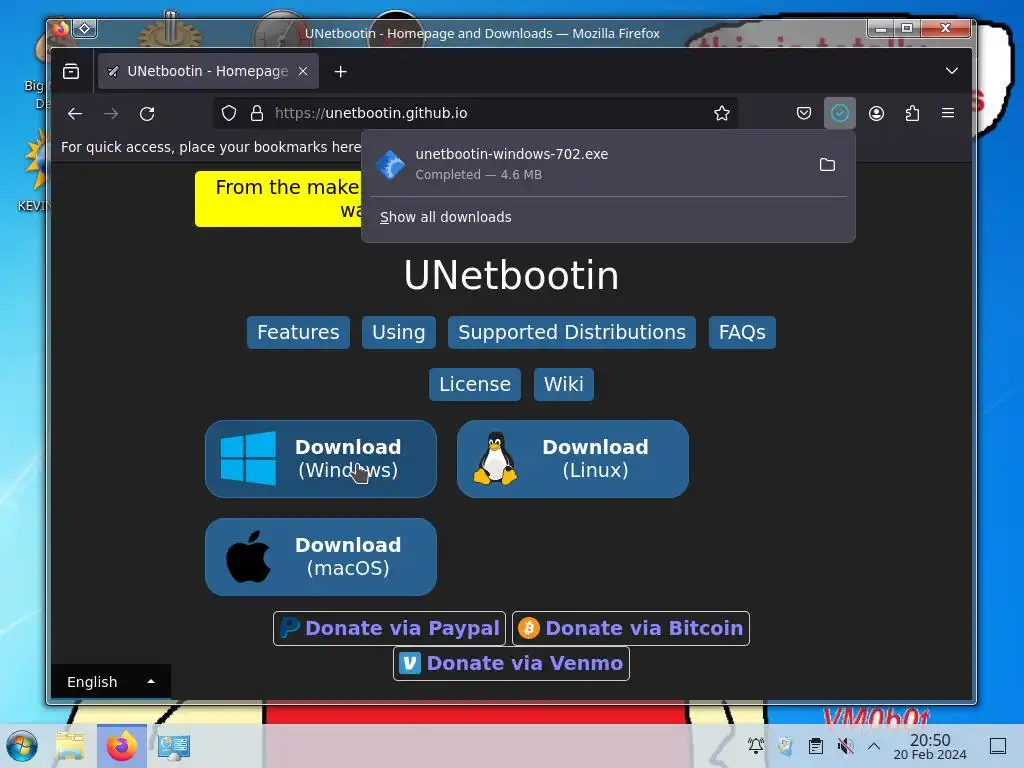Toggle the downloads panel toolbar icon
1024x768 pixels.
tap(840, 114)
